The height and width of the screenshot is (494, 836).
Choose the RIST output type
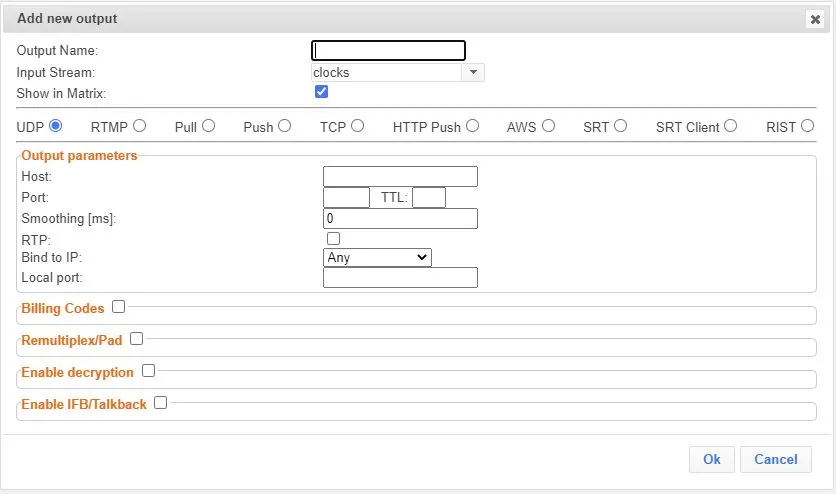808,126
